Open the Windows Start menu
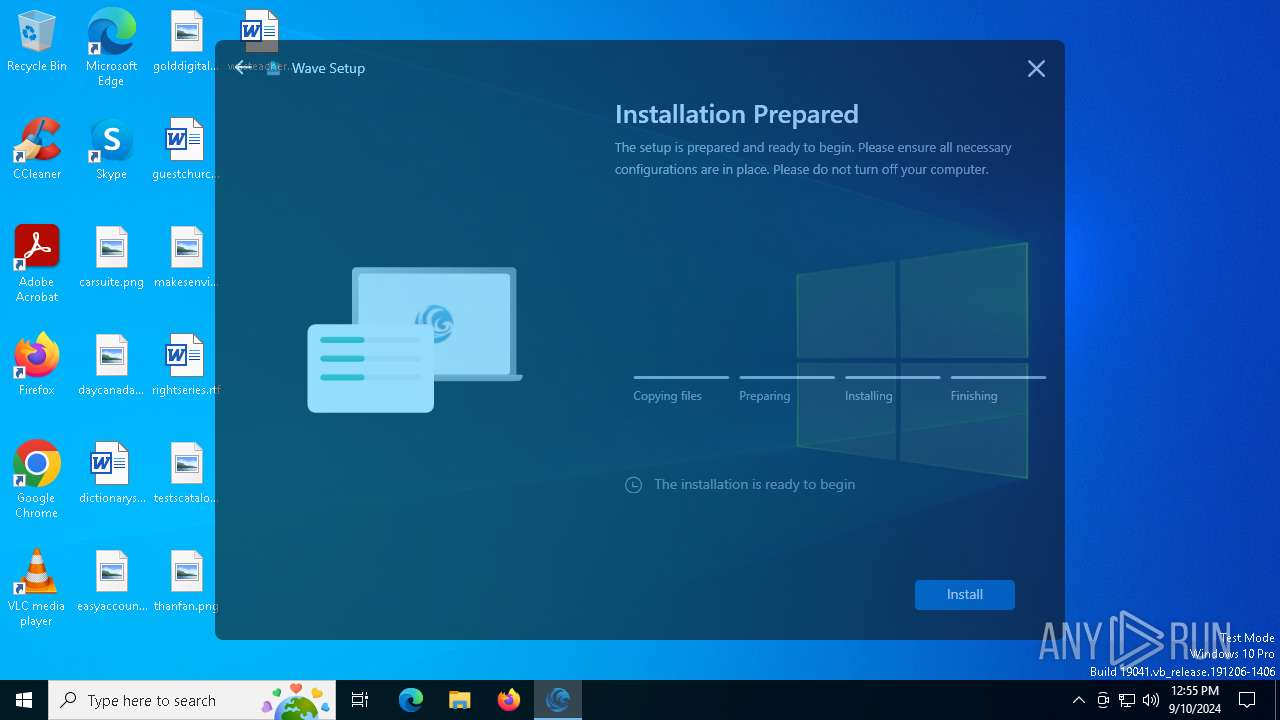 [x=24, y=700]
